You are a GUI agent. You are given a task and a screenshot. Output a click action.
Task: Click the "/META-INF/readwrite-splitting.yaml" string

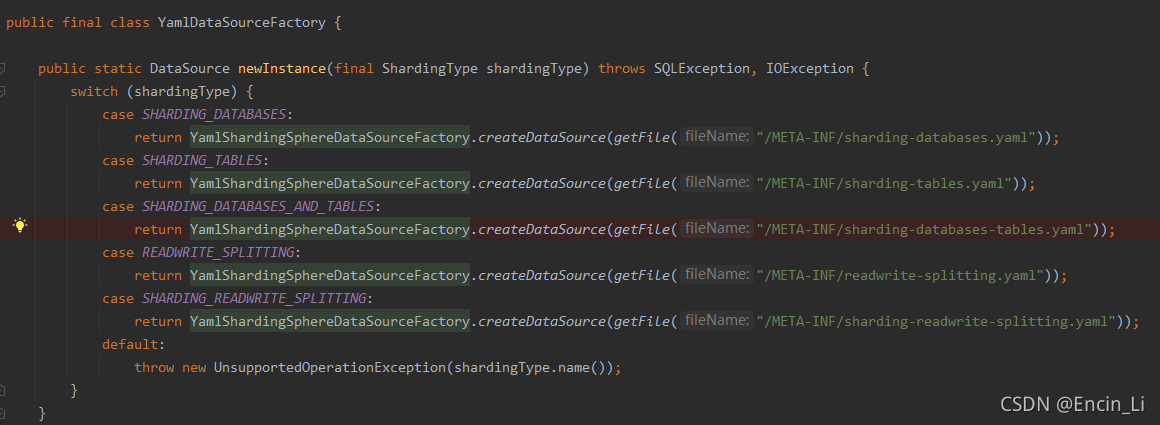(900, 275)
